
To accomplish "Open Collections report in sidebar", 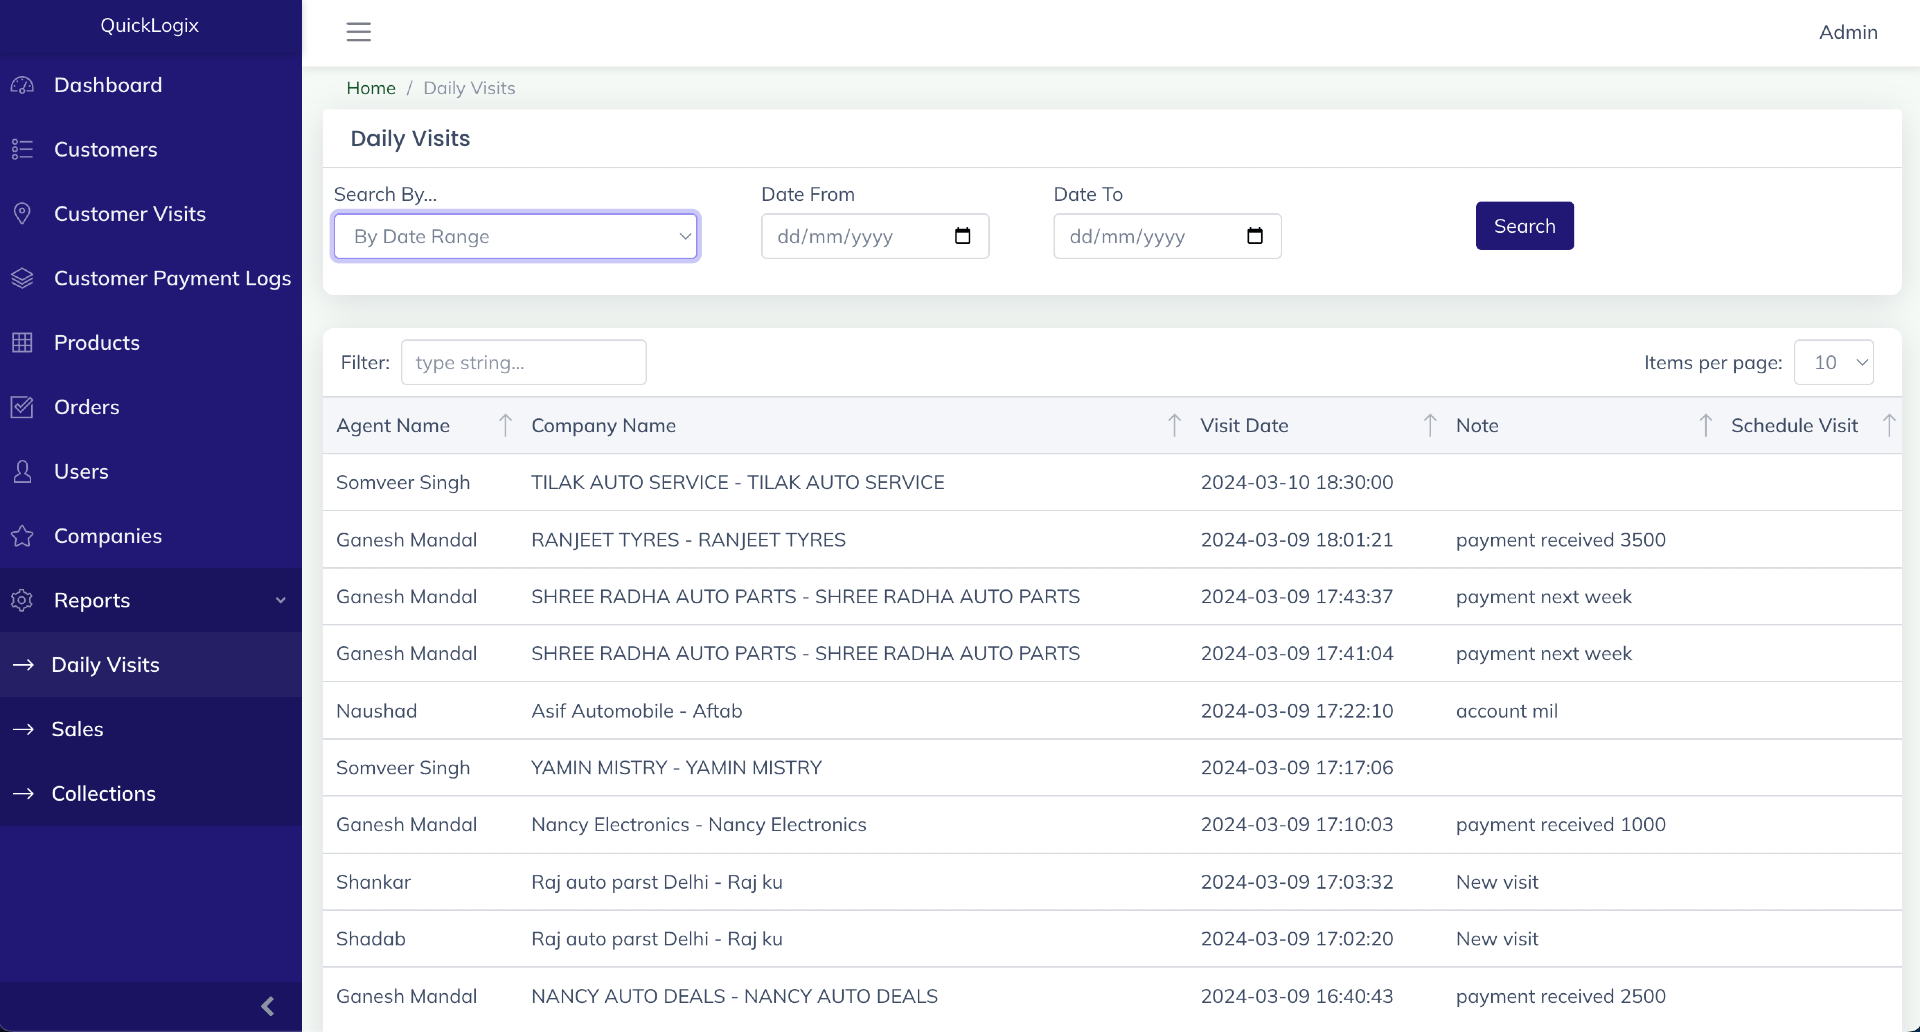I will tap(103, 794).
